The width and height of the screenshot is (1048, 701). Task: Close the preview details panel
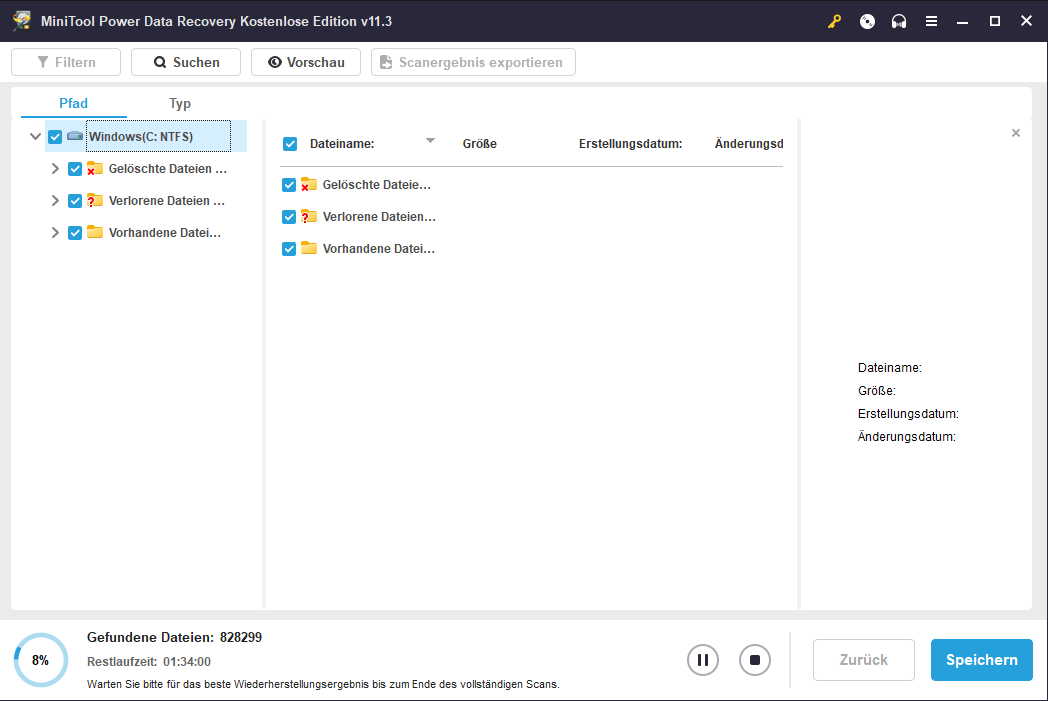tap(1015, 133)
